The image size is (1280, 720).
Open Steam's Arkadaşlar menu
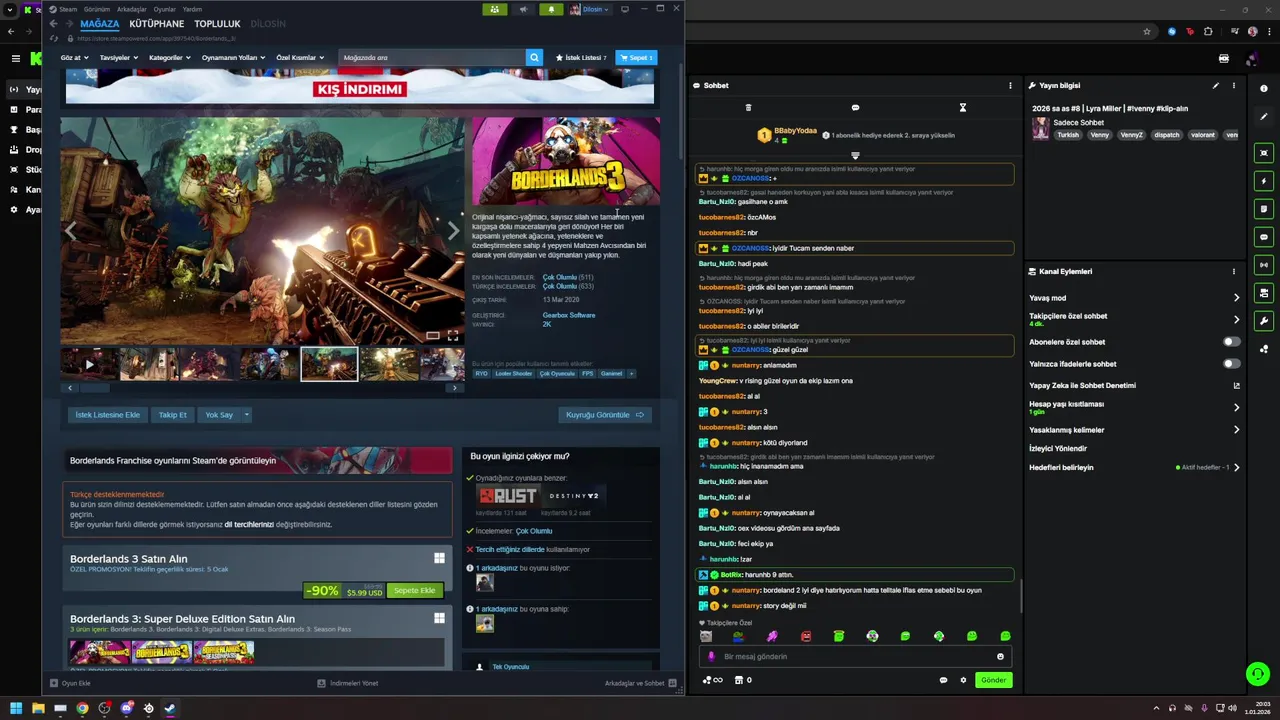point(132,9)
